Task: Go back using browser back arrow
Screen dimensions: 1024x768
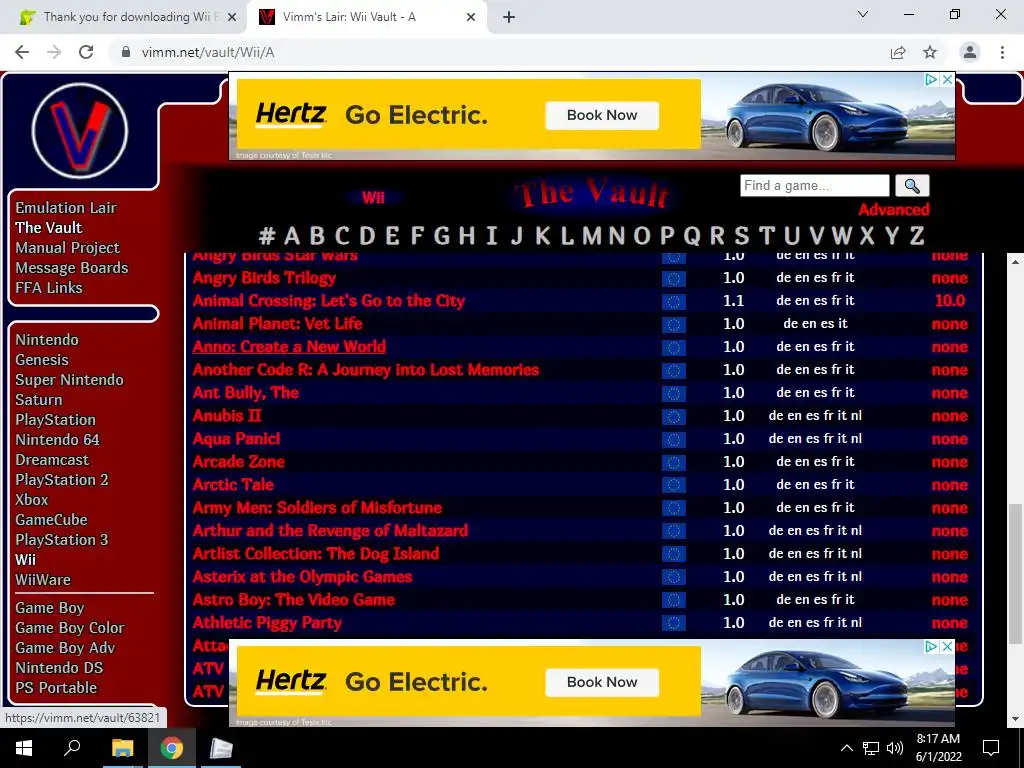Action: click(x=22, y=52)
